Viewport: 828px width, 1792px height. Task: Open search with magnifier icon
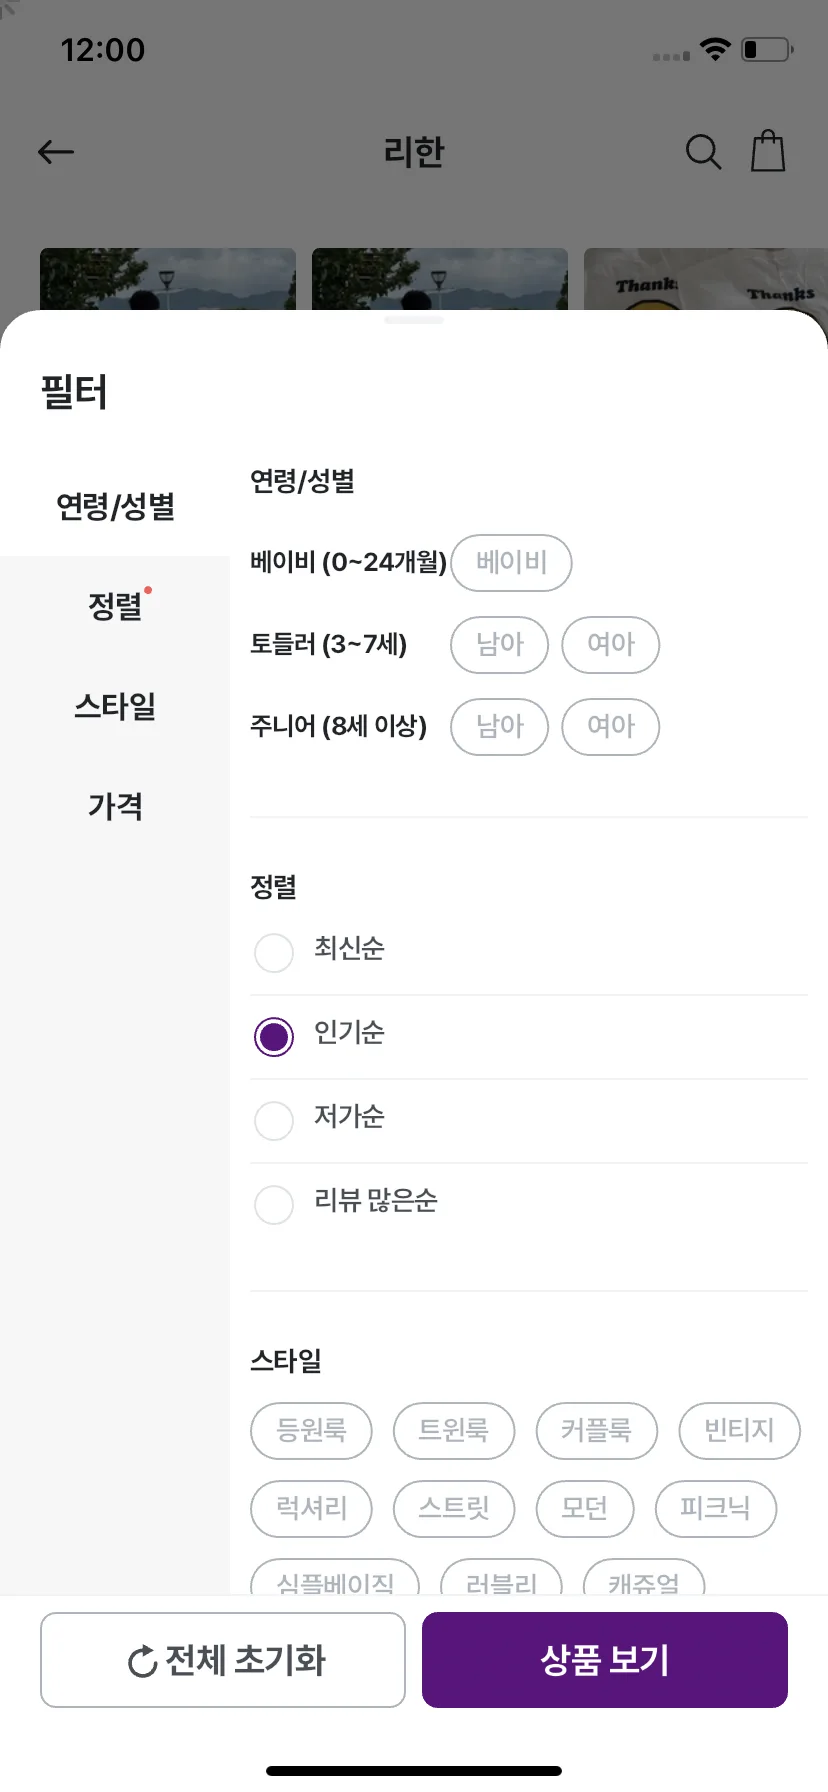(x=703, y=152)
